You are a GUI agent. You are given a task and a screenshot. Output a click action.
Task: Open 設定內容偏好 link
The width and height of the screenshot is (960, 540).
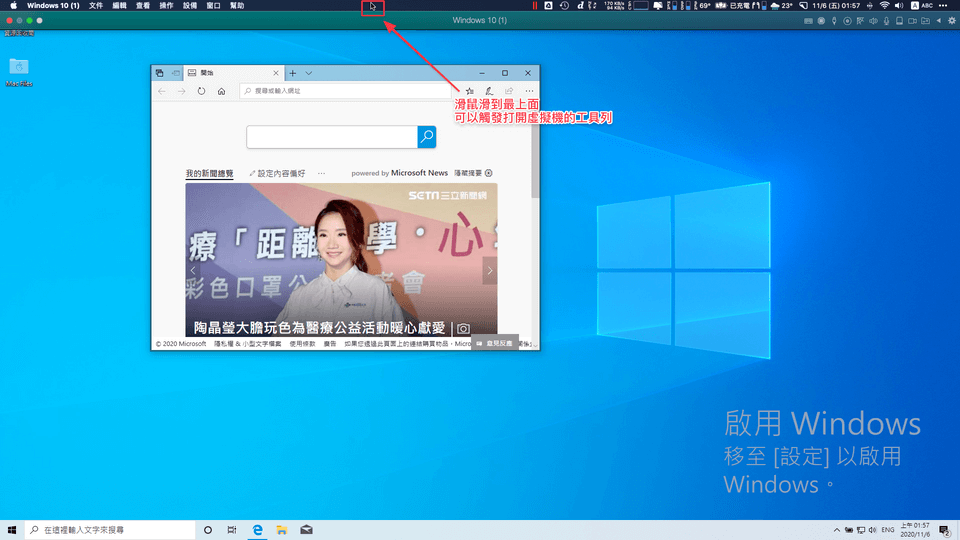pyautogui.click(x=277, y=173)
